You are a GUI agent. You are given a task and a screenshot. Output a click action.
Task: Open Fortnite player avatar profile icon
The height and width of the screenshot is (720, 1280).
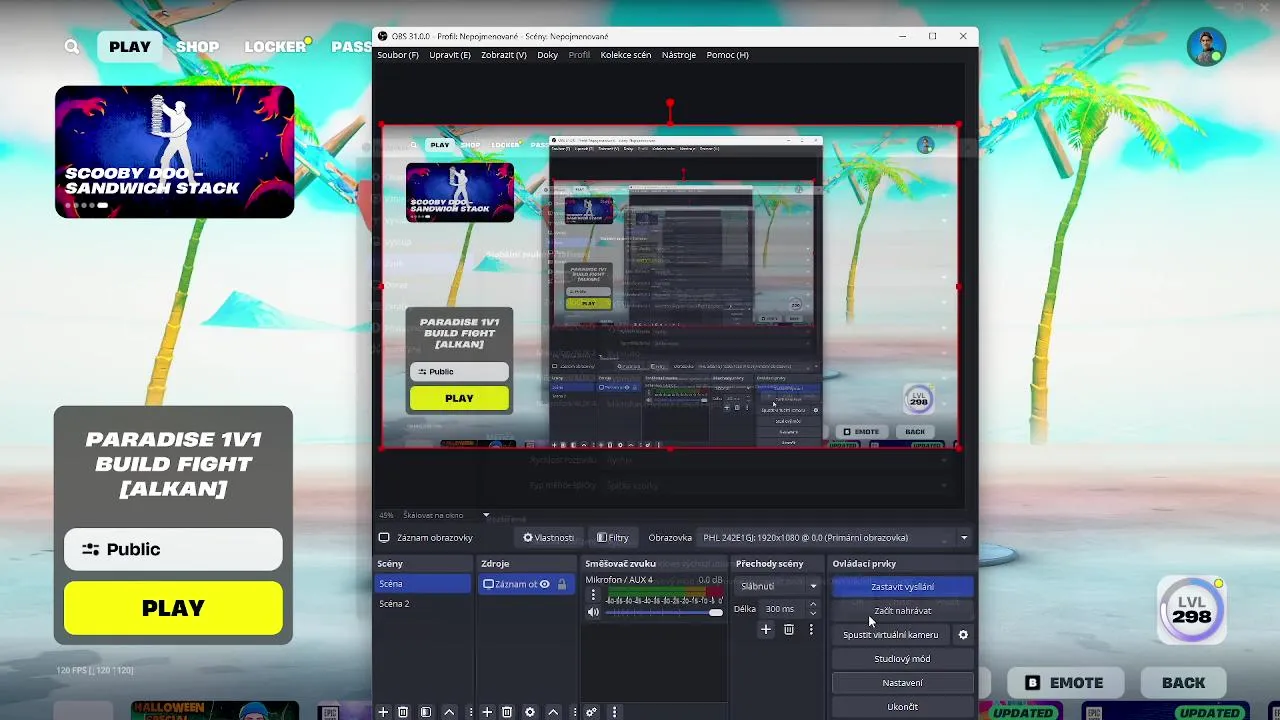tap(1207, 47)
